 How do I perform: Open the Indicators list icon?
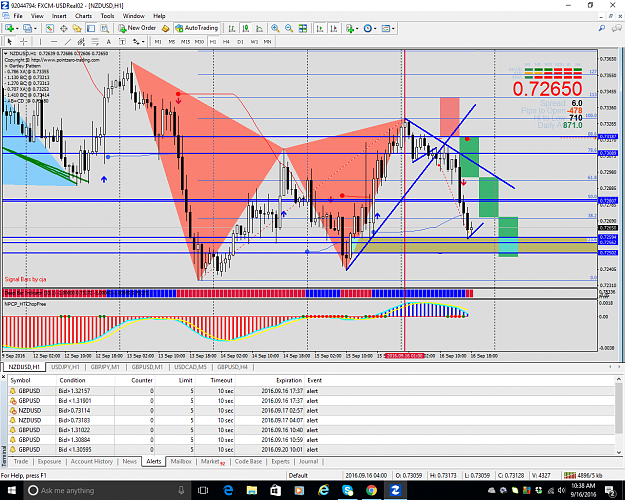(350, 28)
